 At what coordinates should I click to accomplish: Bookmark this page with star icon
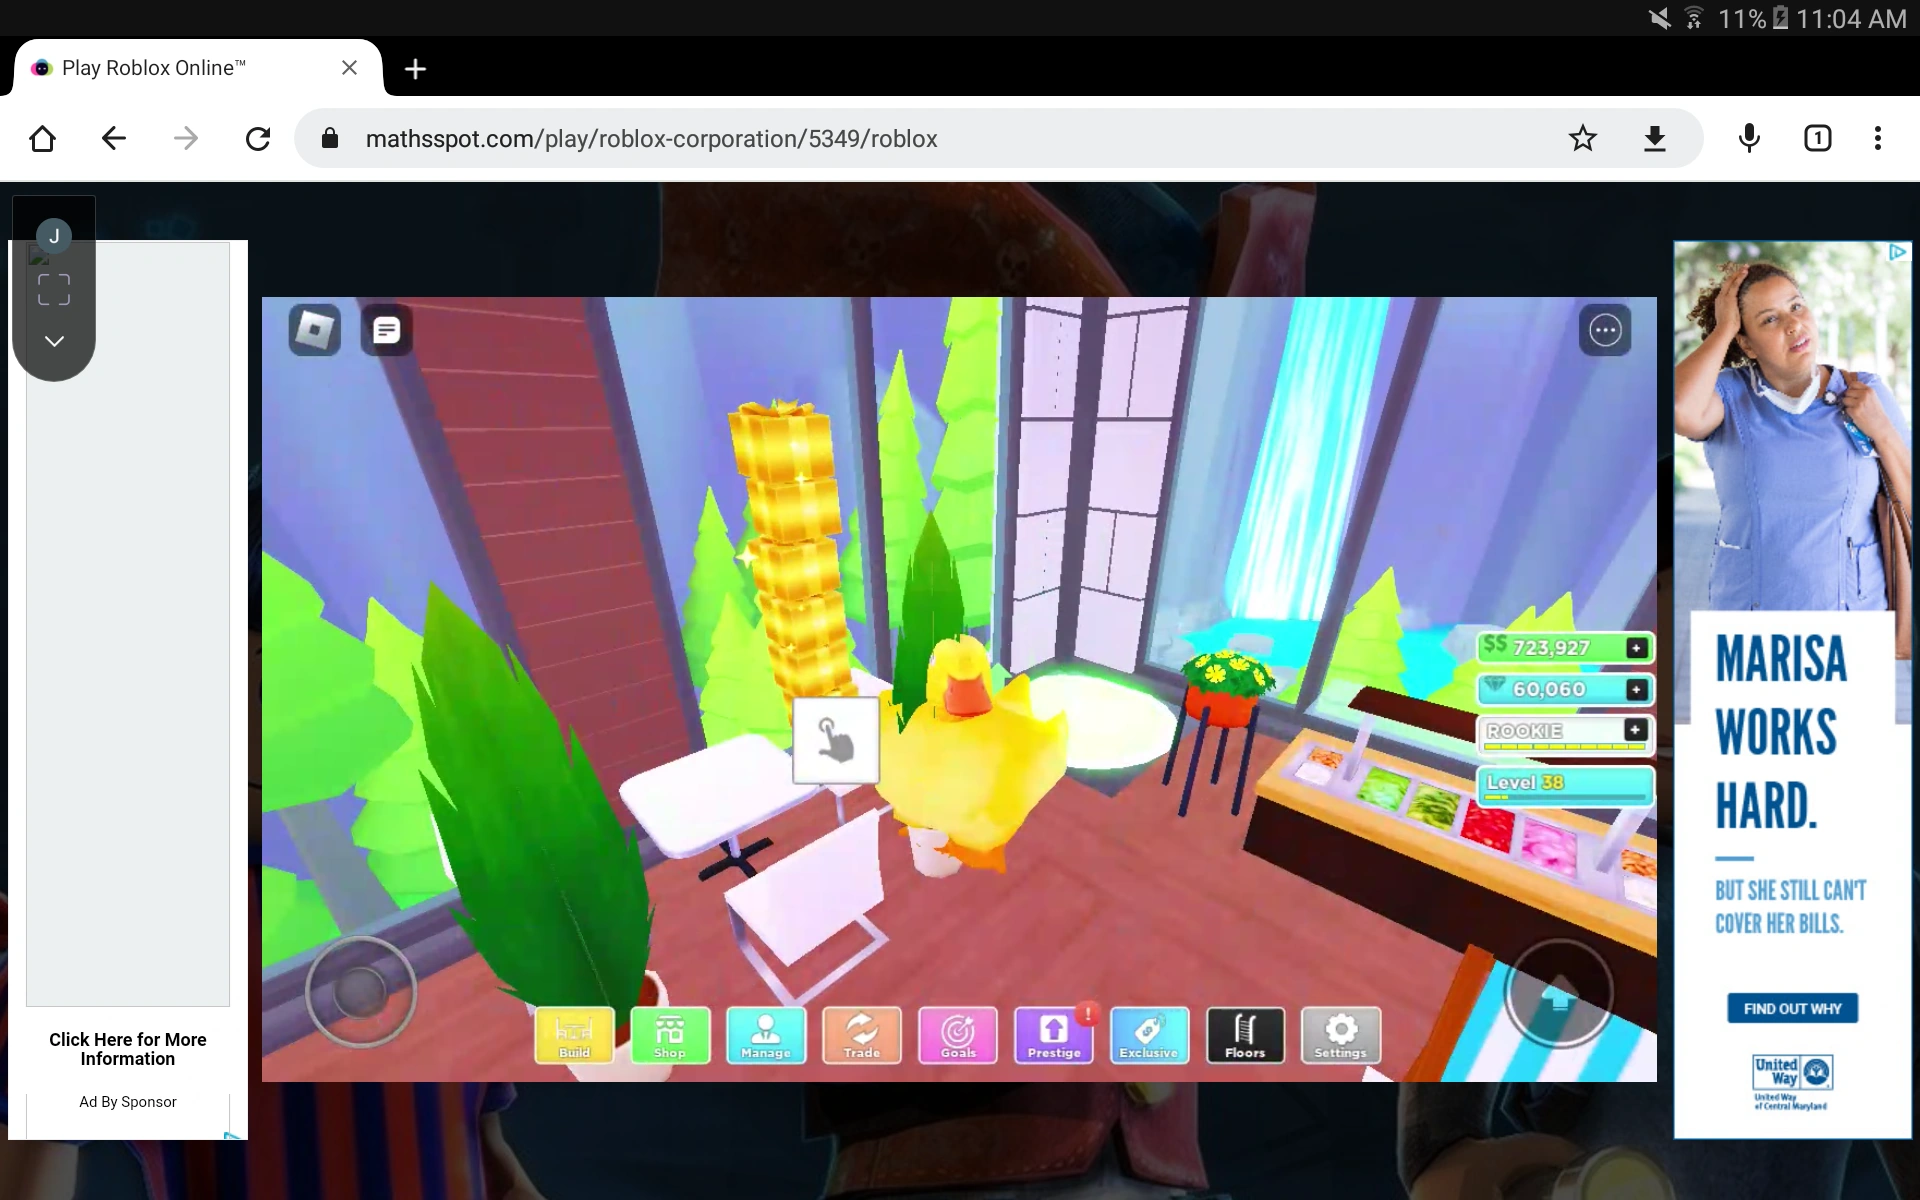pos(1582,138)
